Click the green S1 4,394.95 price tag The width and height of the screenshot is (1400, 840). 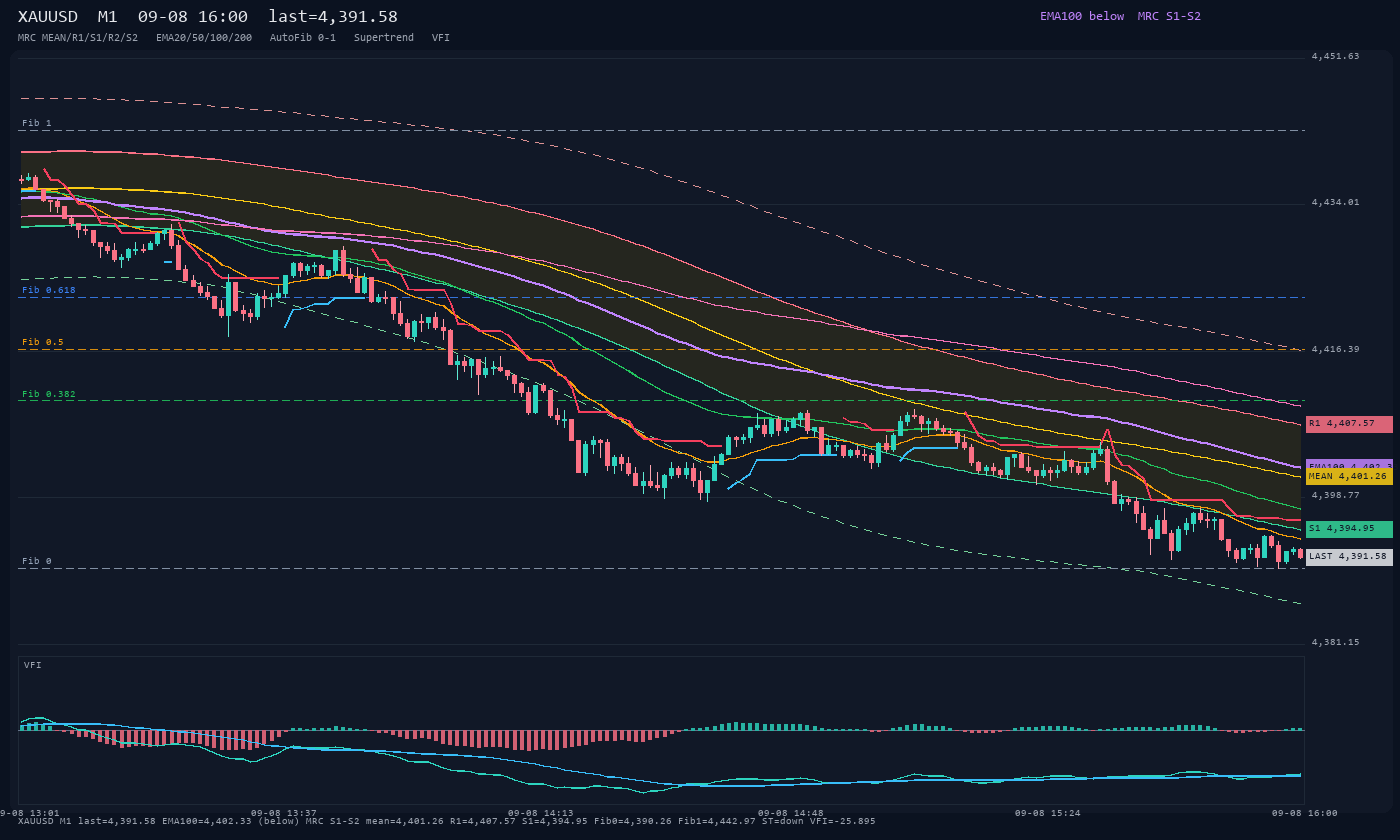tap(1349, 529)
